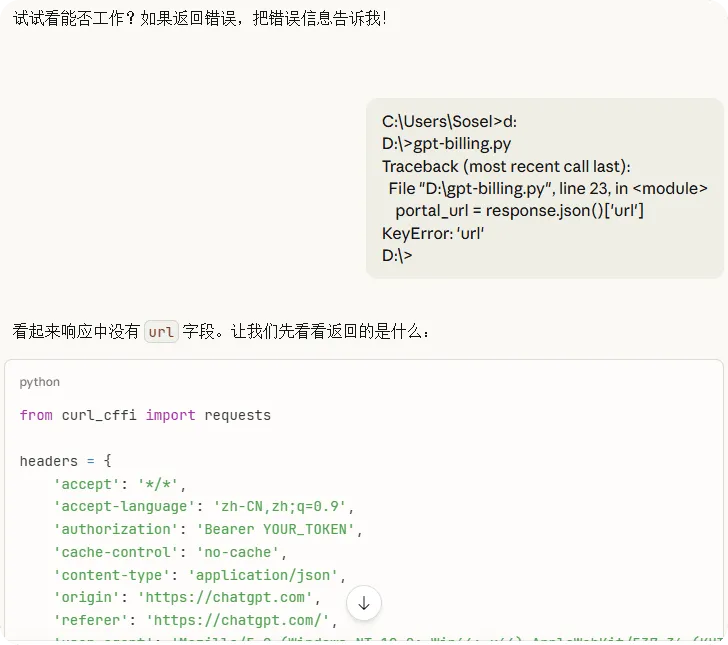The image size is (728, 645).
Task: Click the 'KeyError: 'url'' line in the message
Action: 433,233
